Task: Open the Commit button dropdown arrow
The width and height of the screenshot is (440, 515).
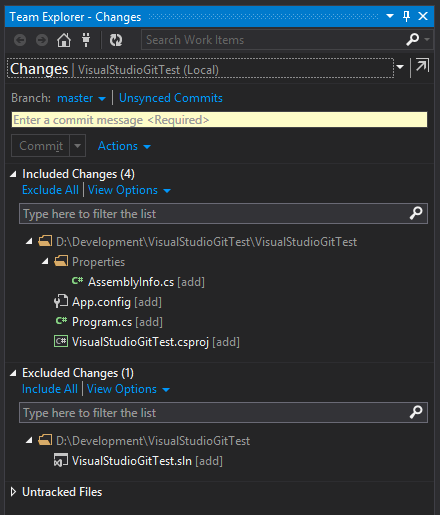Action: (78, 146)
